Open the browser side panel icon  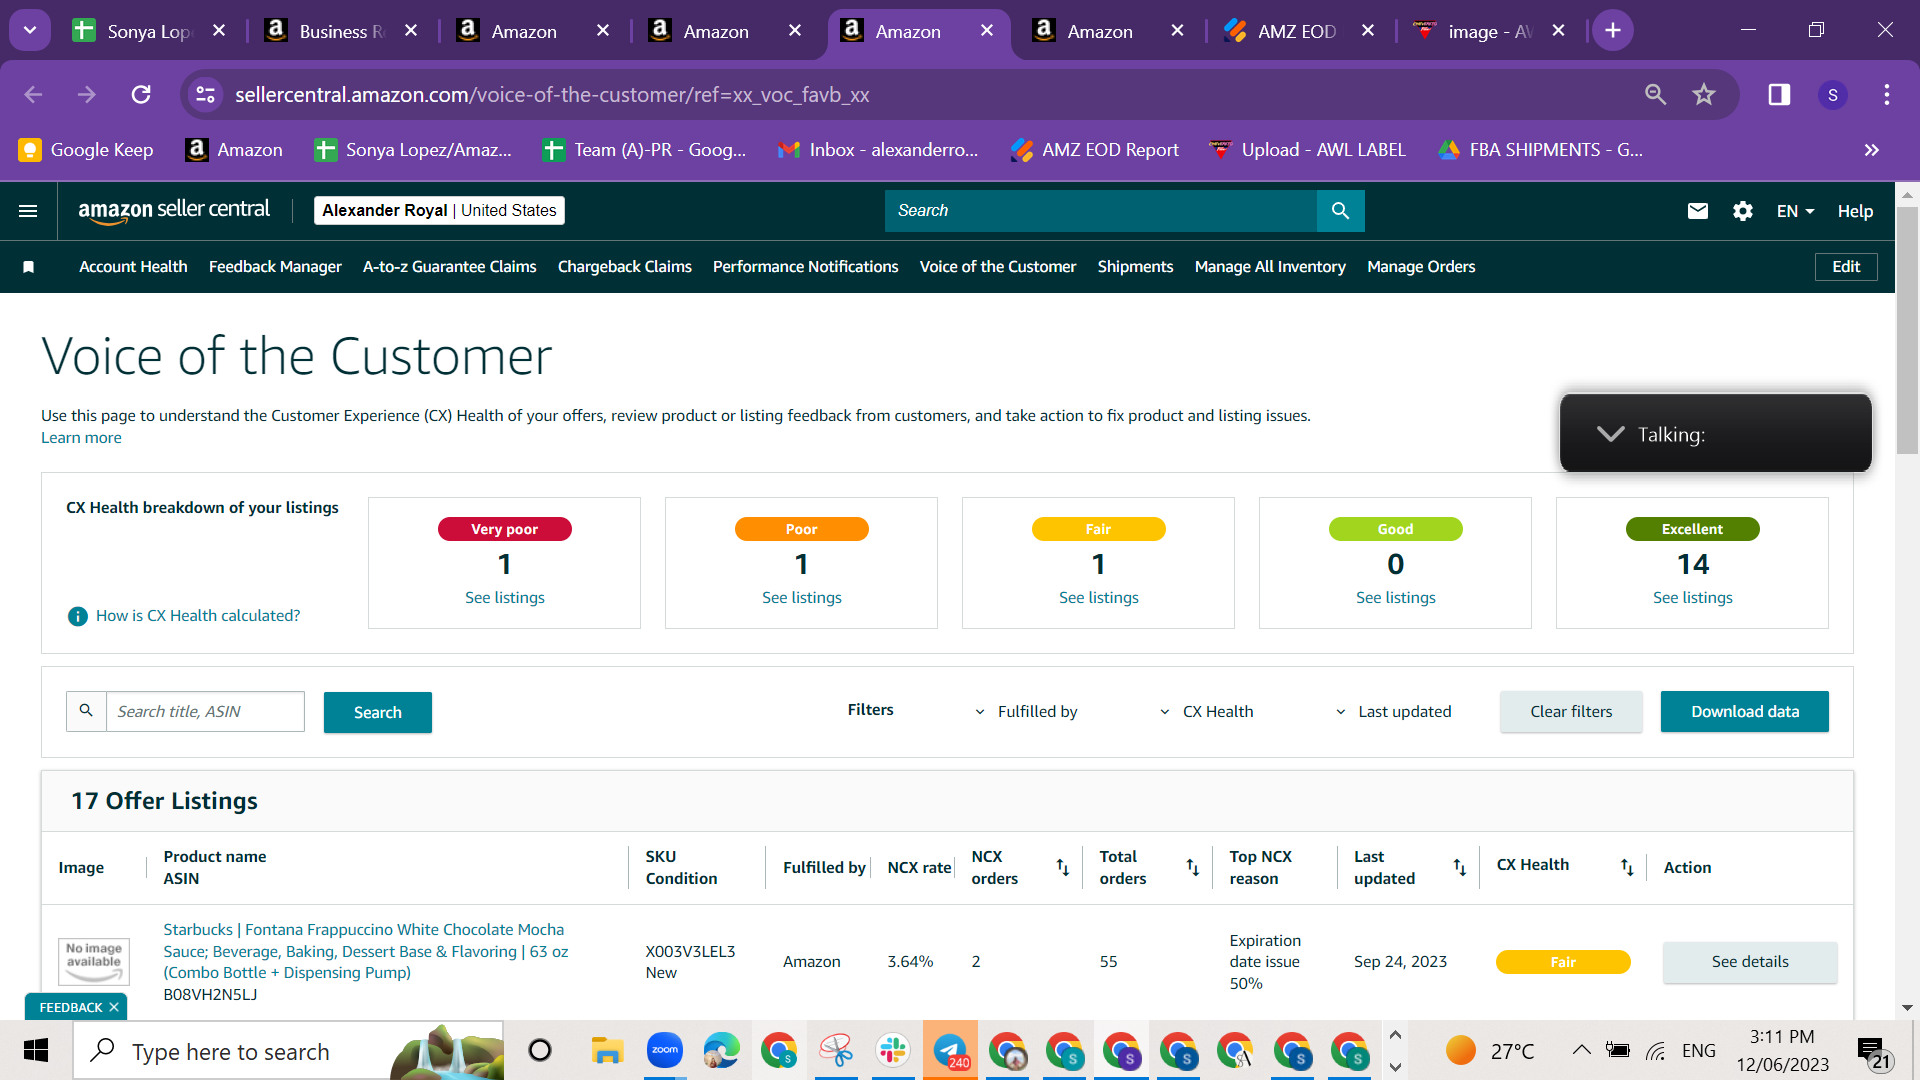click(x=1779, y=94)
